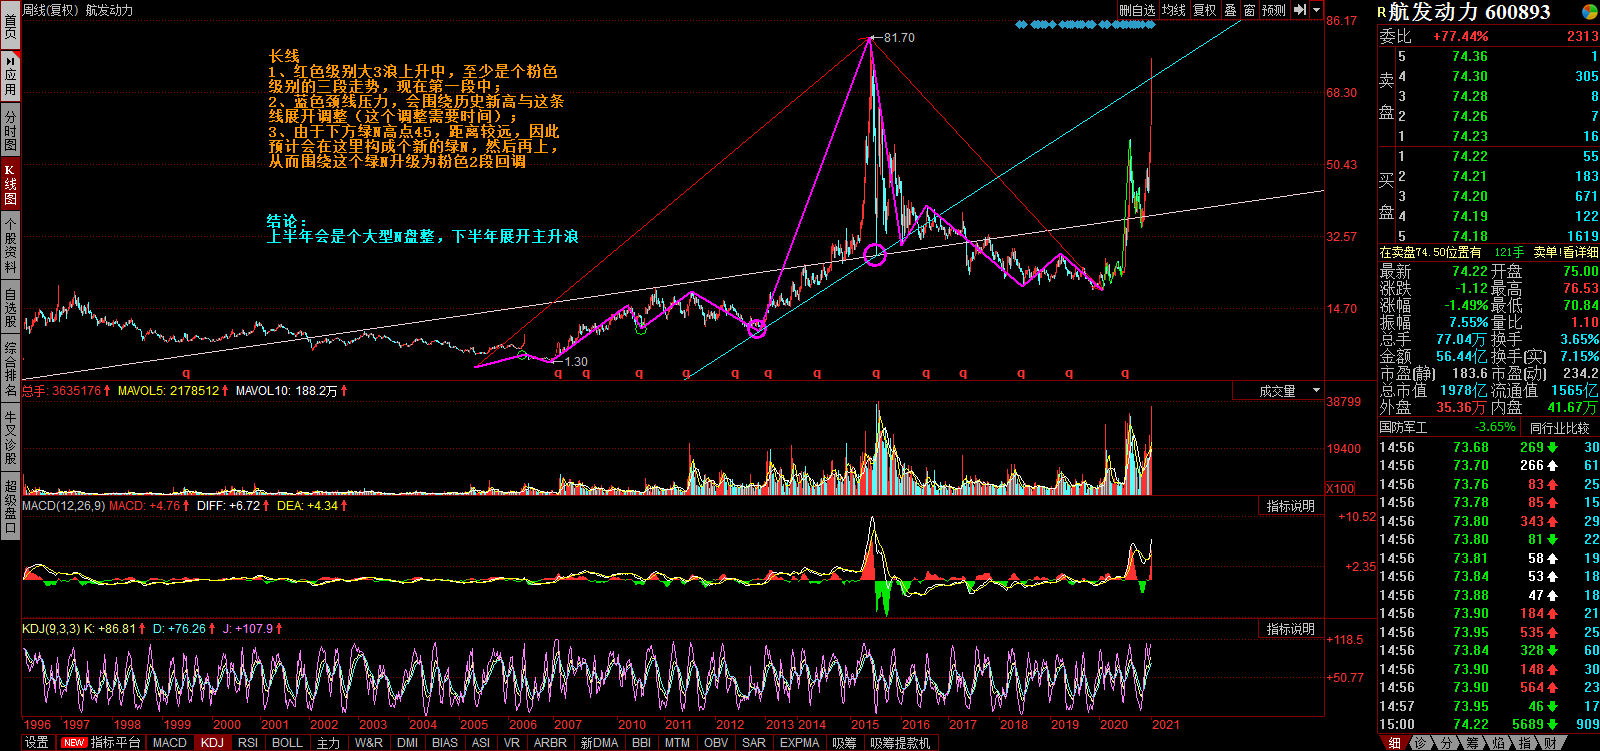Select the K线图 sidebar icon
Viewport: 1600px width, 751px height.
click(10, 184)
